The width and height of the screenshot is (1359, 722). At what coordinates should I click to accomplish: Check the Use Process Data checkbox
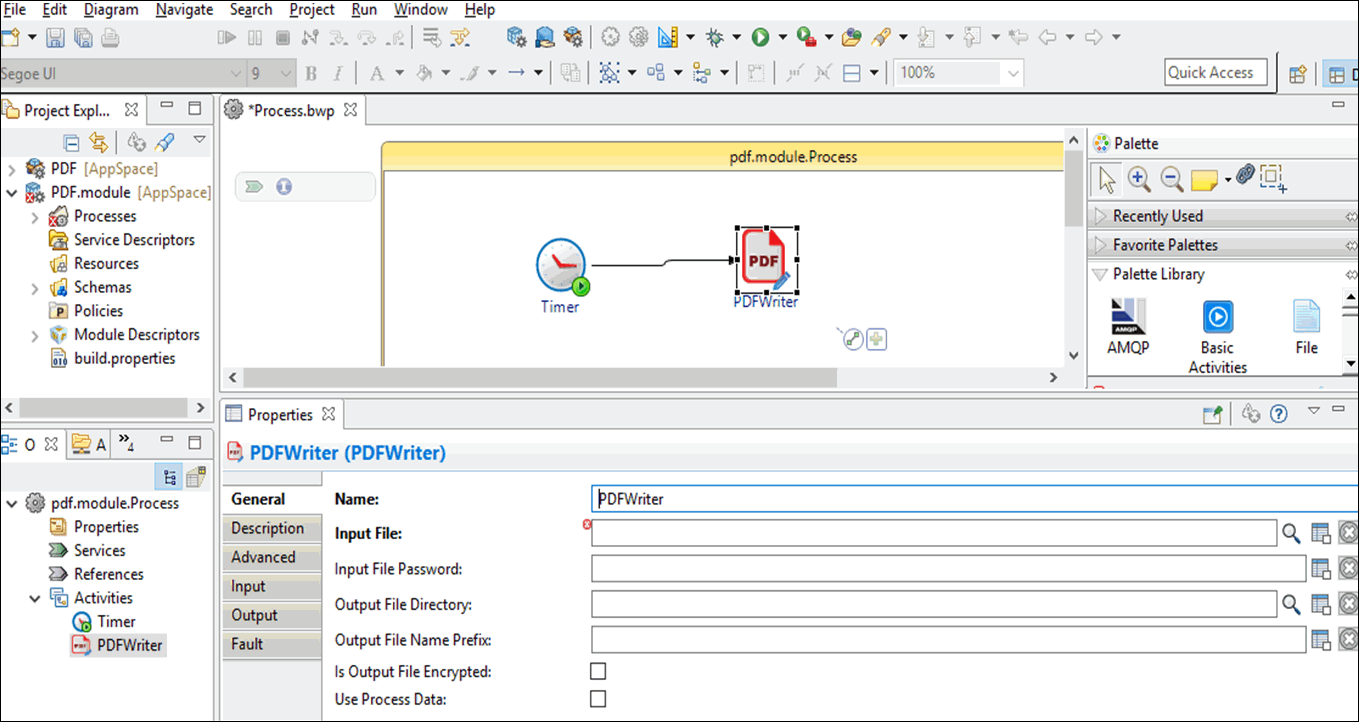(x=598, y=699)
